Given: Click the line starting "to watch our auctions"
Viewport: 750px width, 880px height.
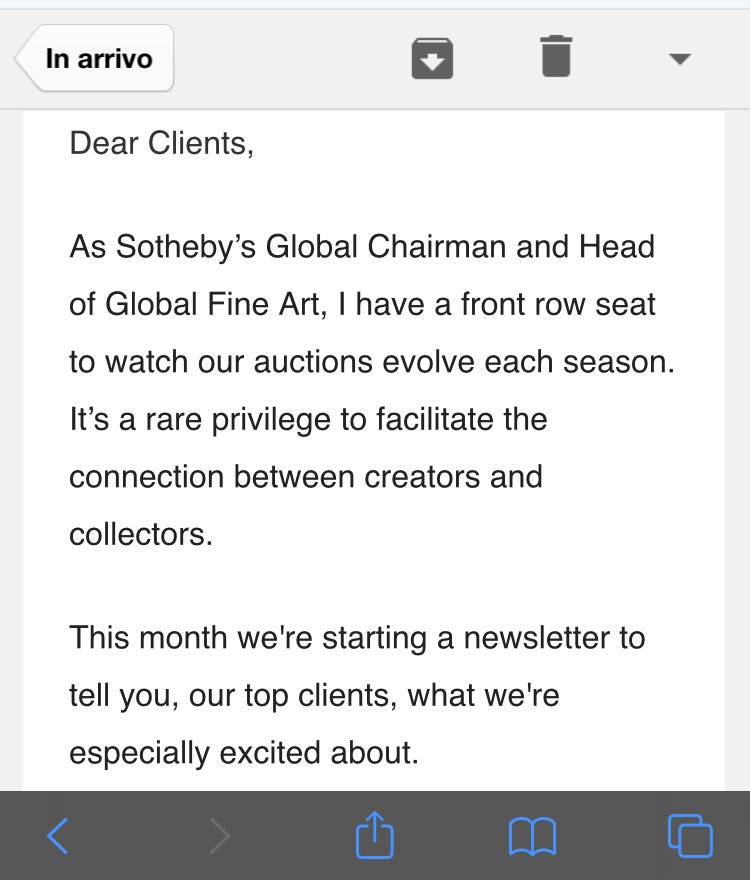Looking at the screenshot, I should [372, 362].
